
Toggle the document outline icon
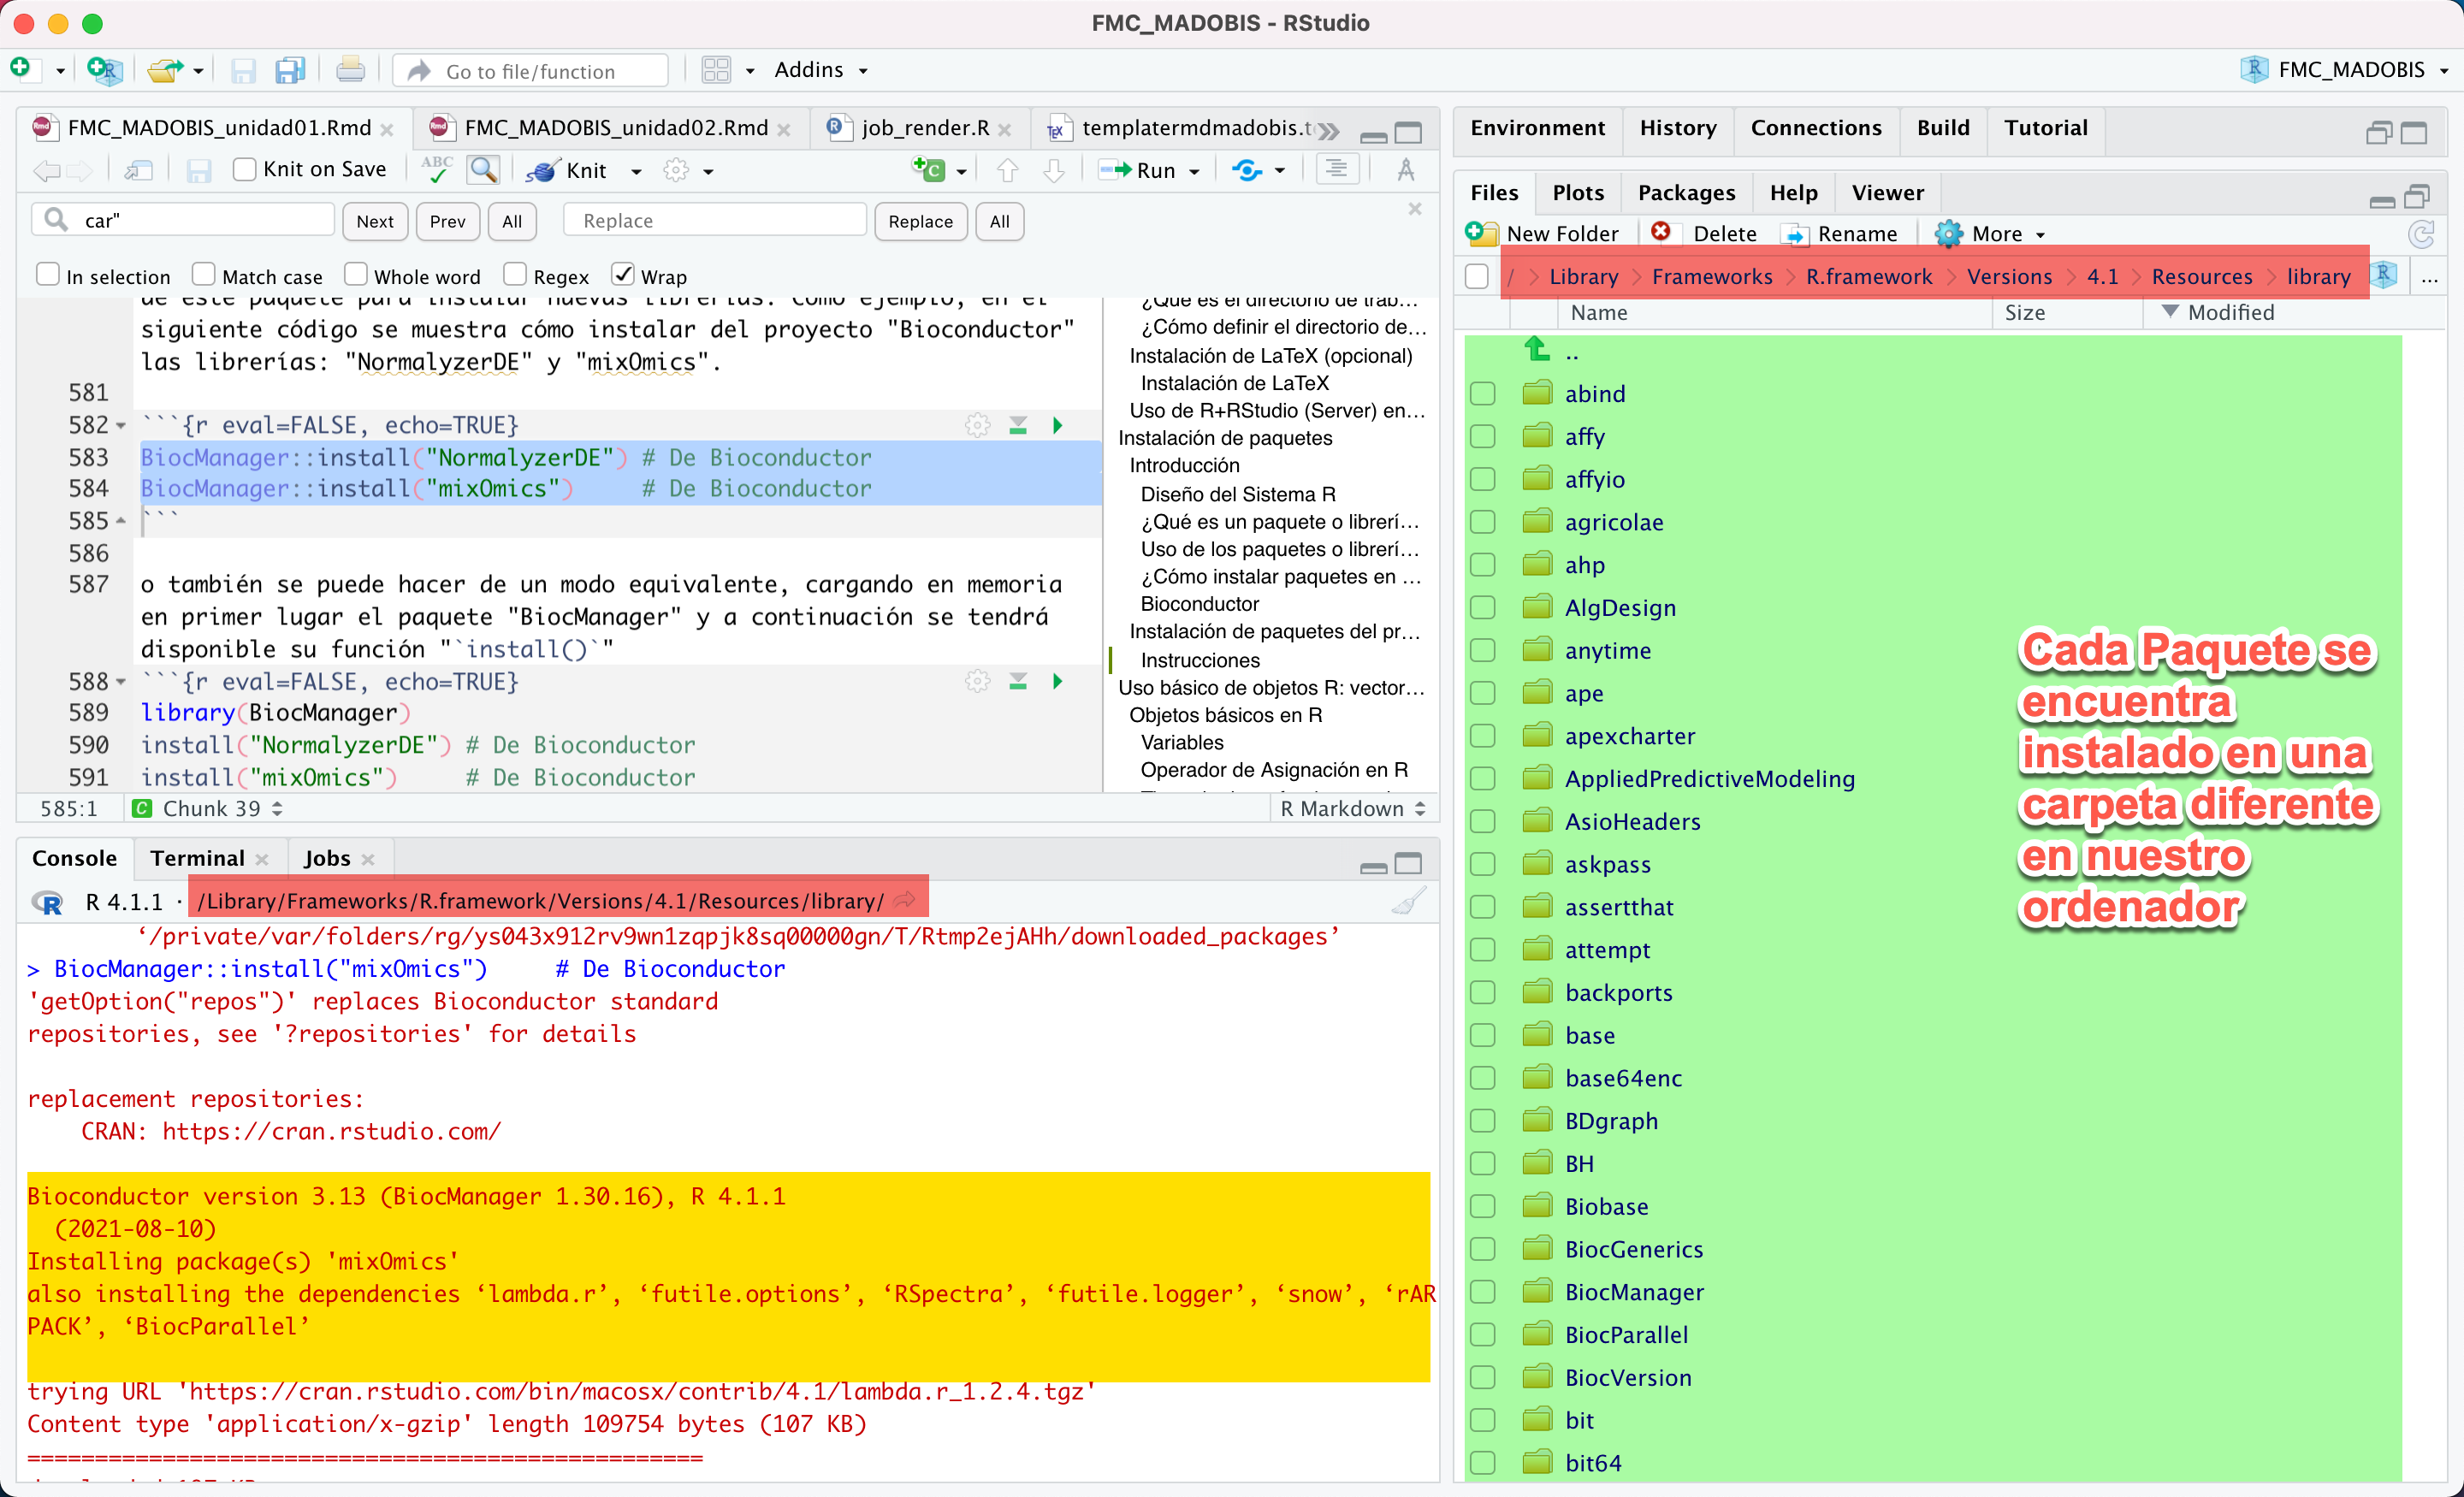(x=1336, y=170)
